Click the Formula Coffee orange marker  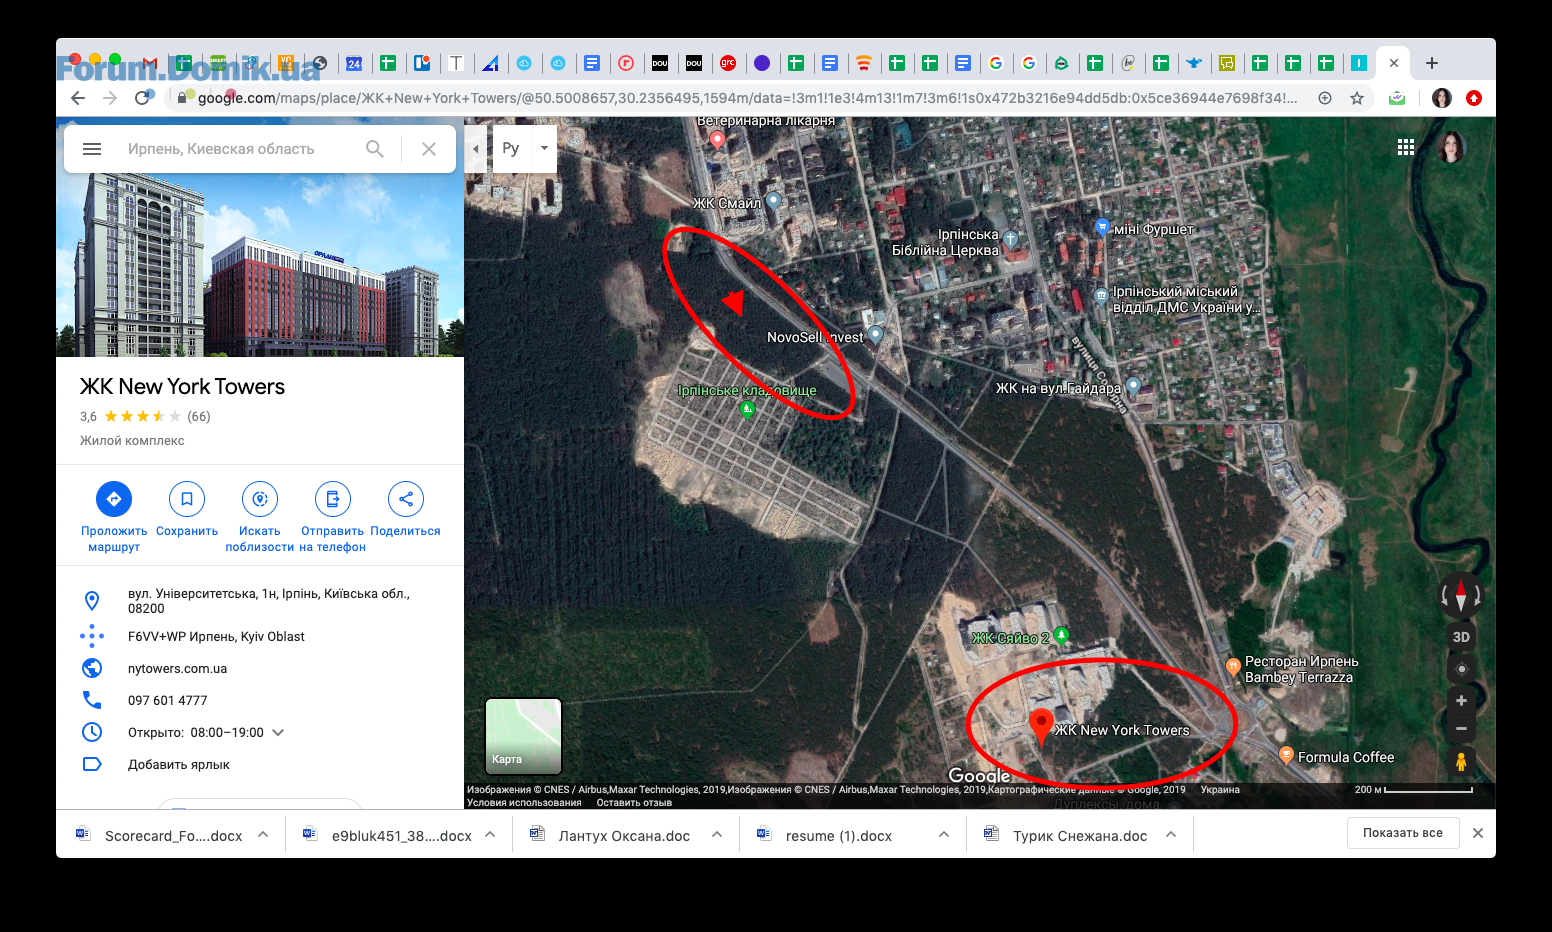click(x=1287, y=754)
